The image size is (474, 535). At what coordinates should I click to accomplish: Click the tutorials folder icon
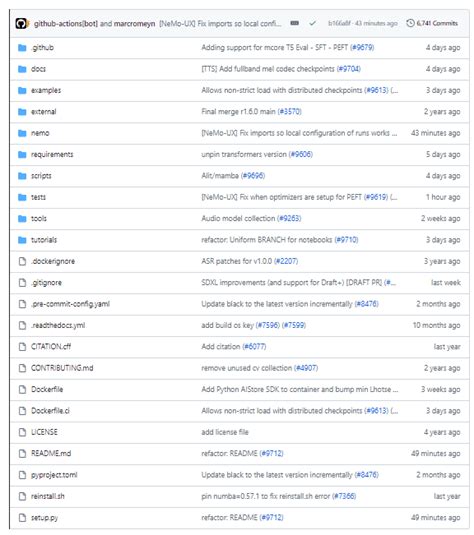(22, 240)
